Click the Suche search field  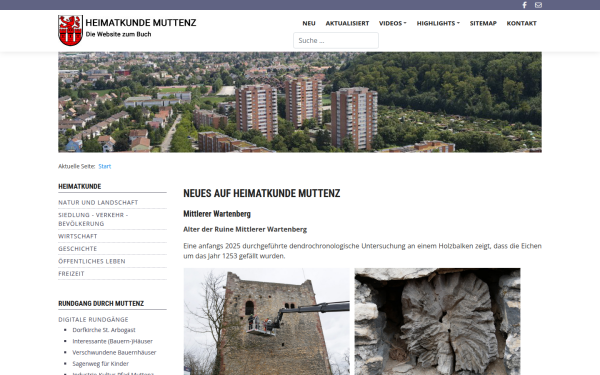click(x=336, y=41)
